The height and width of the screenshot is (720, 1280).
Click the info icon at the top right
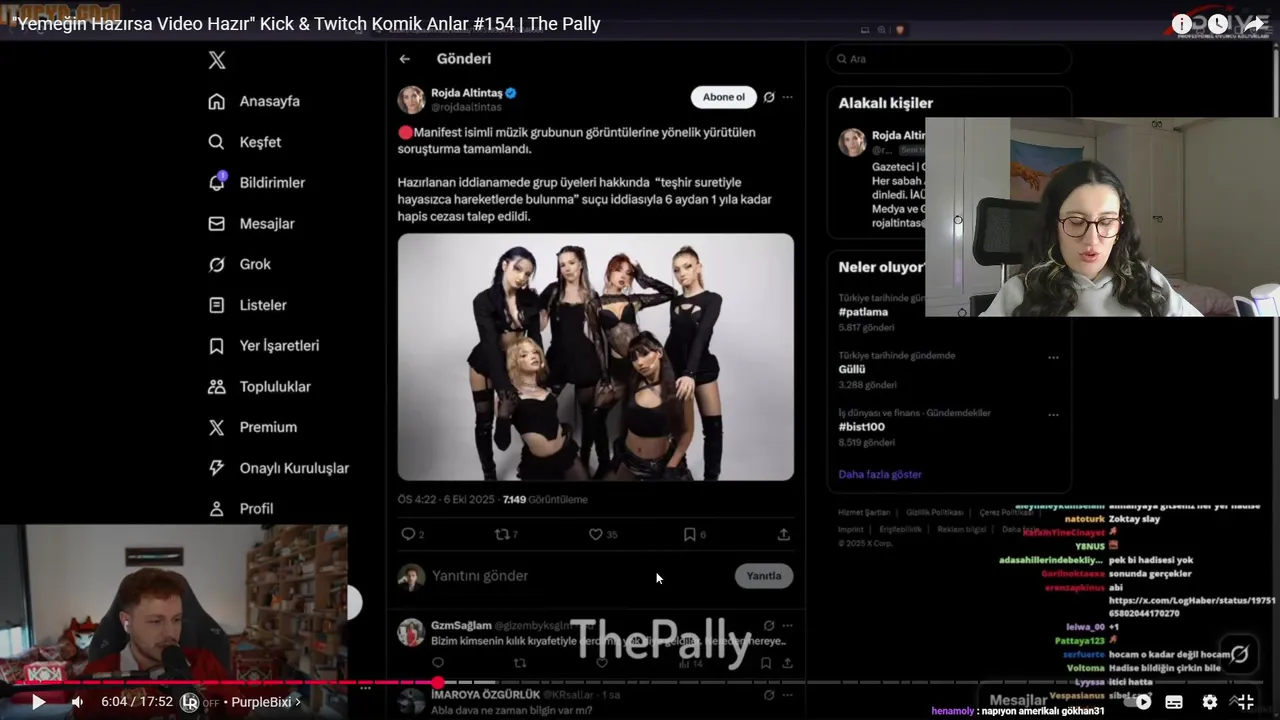pos(1182,24)
